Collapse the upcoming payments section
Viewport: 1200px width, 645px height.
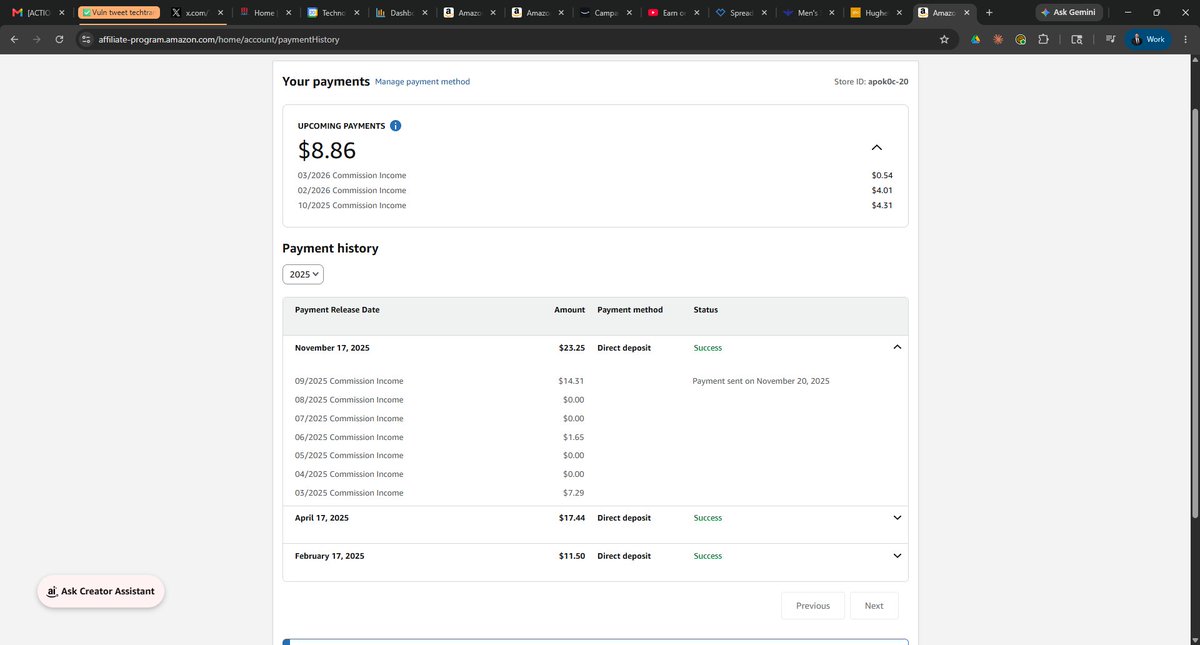(877, 147)
